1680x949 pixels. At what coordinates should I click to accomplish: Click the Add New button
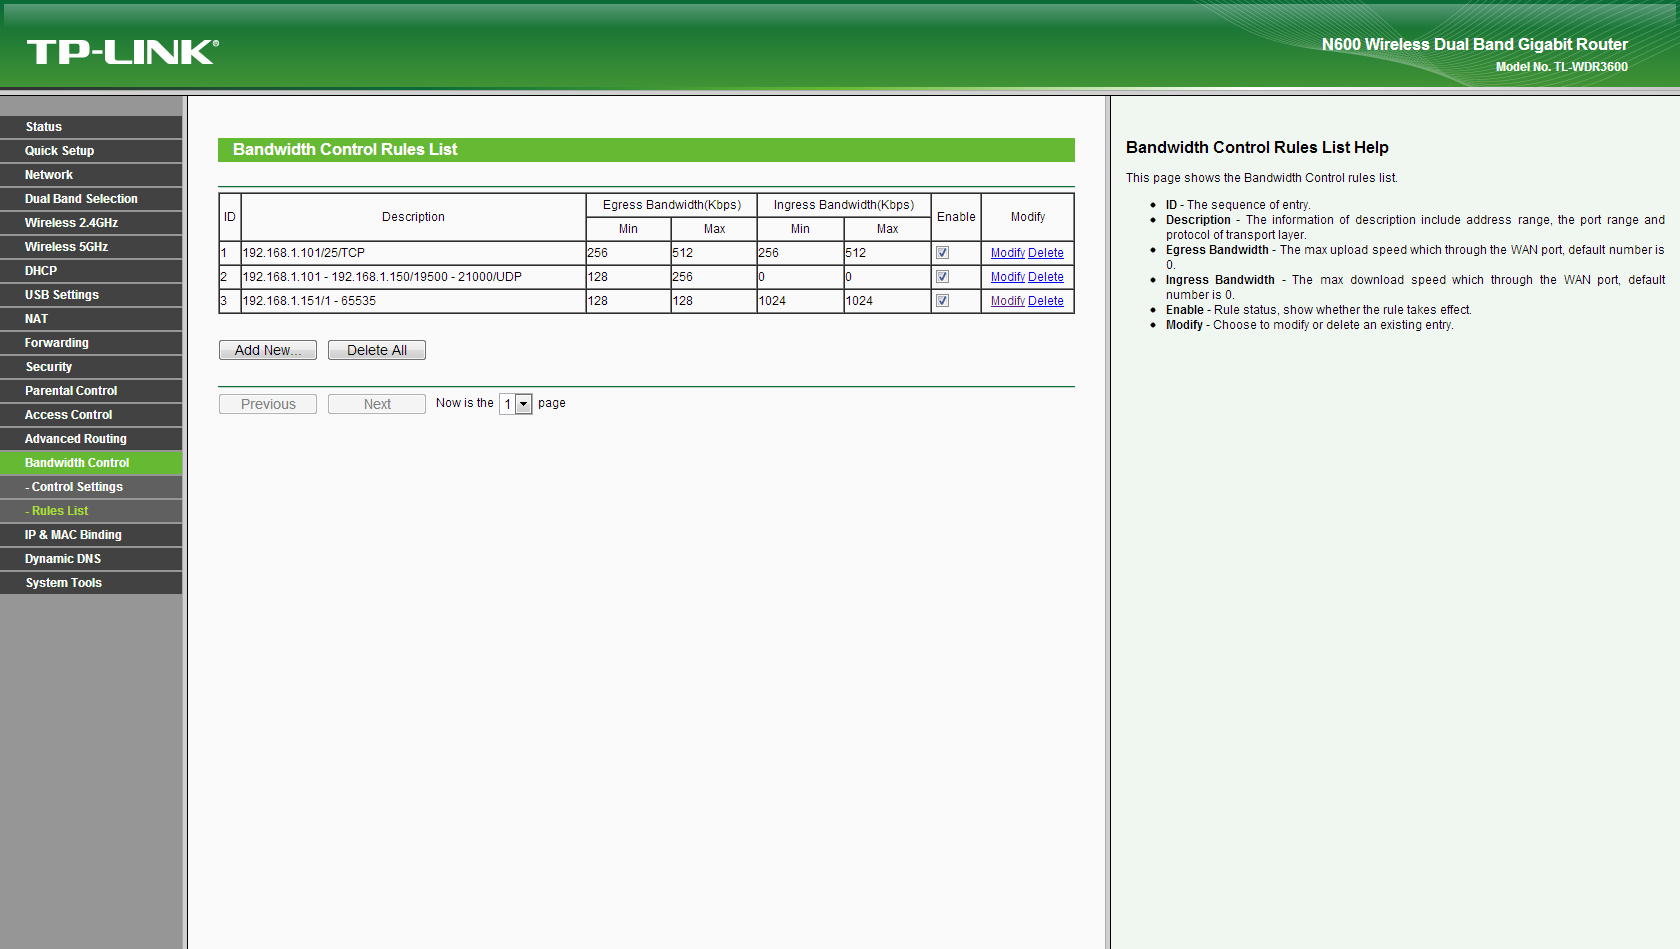tap(268, 350)
